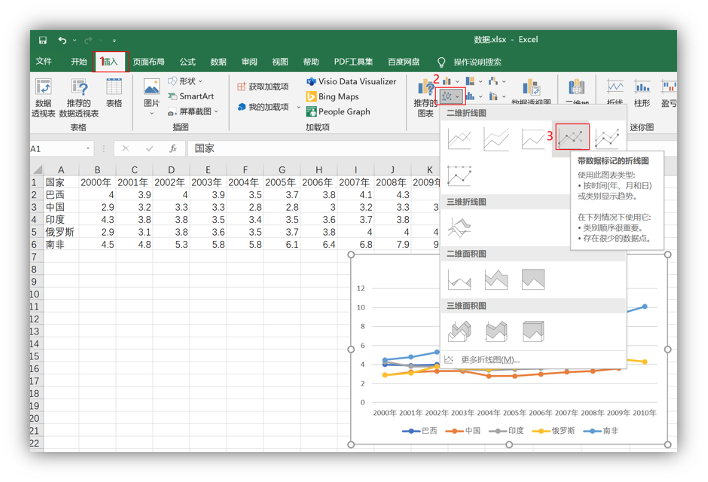The width and height of the screenshot is (708, 482).
Task: Open the 文件 menu
Action: pos(44,62)
